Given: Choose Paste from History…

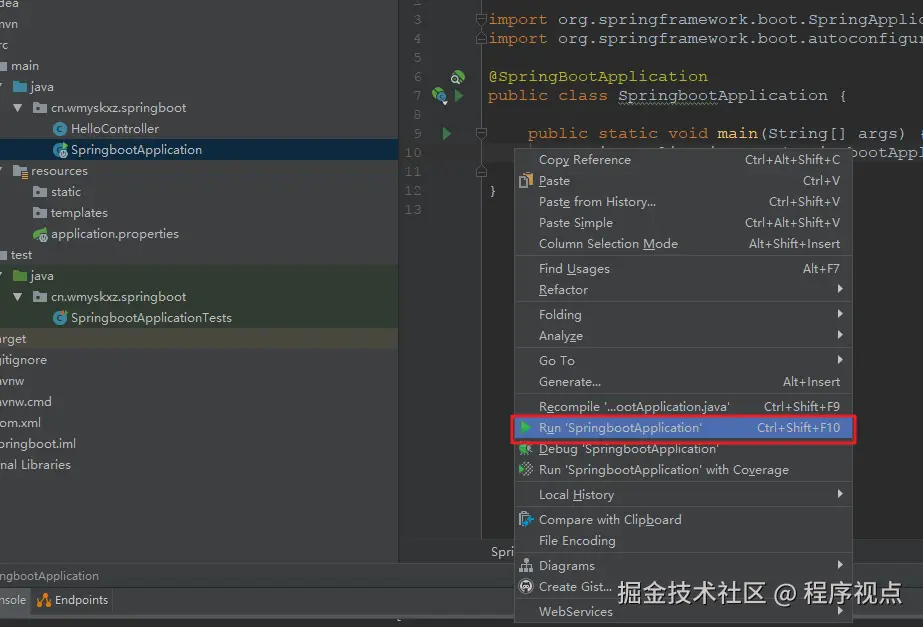Looking at the screenshot, I should pos(683,202).
